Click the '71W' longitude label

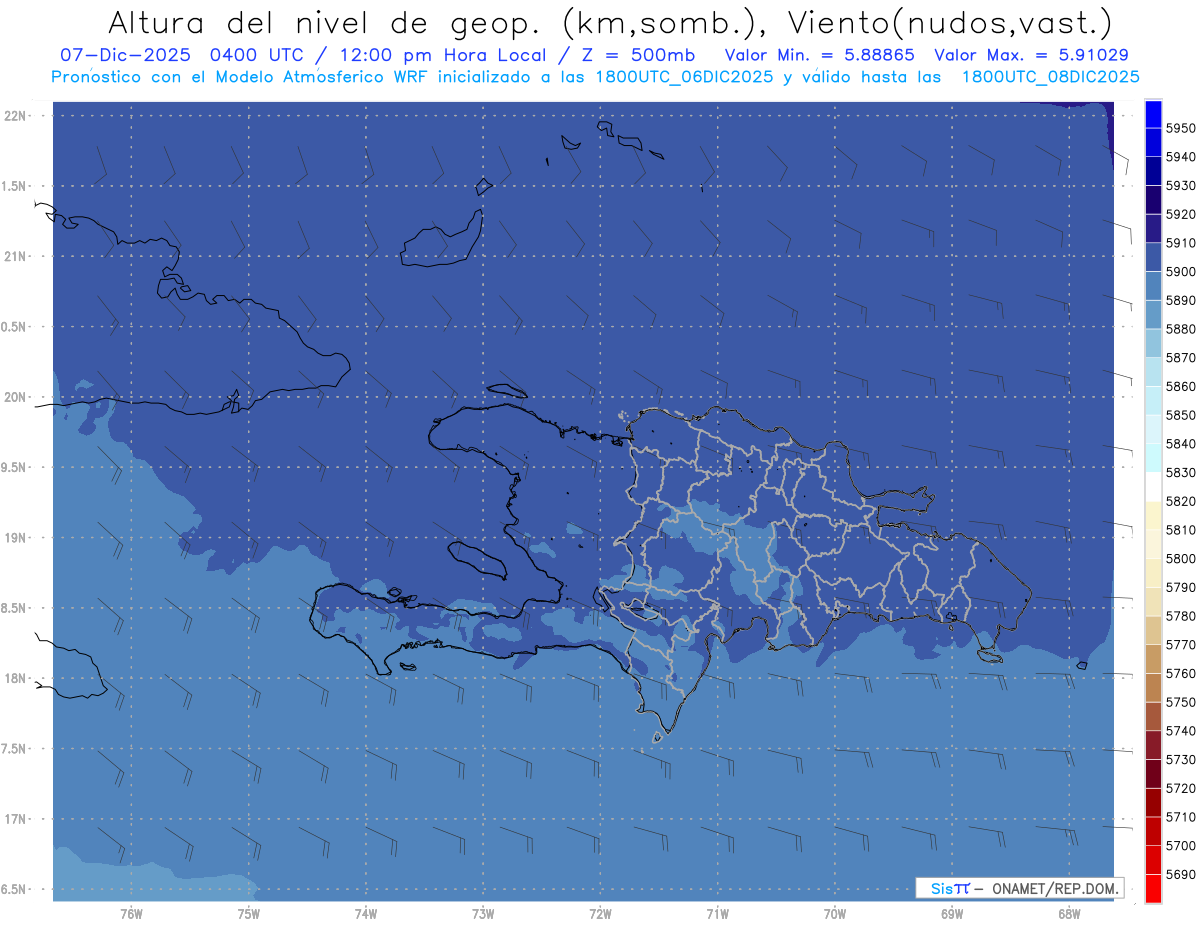coord(717,914)
